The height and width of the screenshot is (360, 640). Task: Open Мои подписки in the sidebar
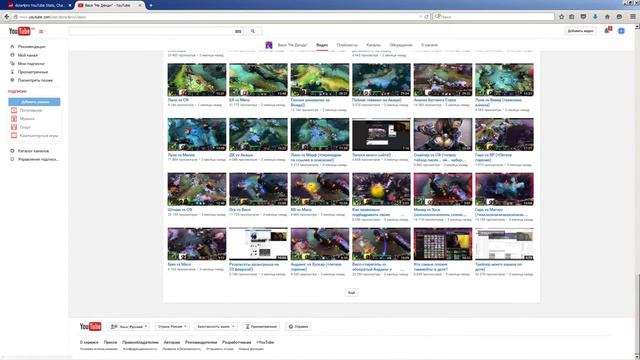[x=31, y=64]
